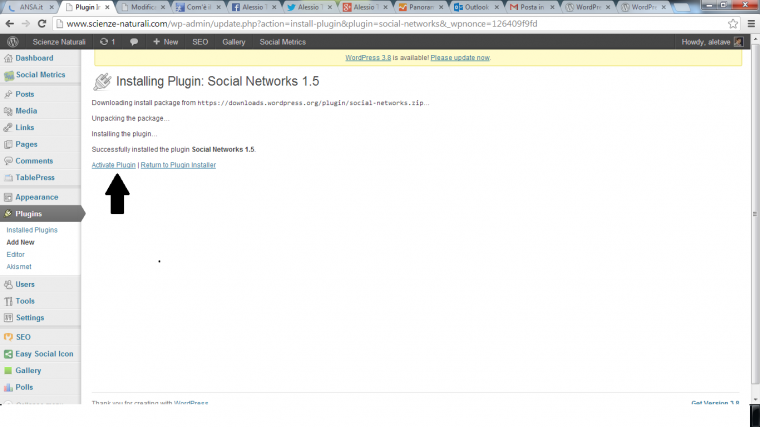Switch to the Modific browser tab

tap(142, 7)
